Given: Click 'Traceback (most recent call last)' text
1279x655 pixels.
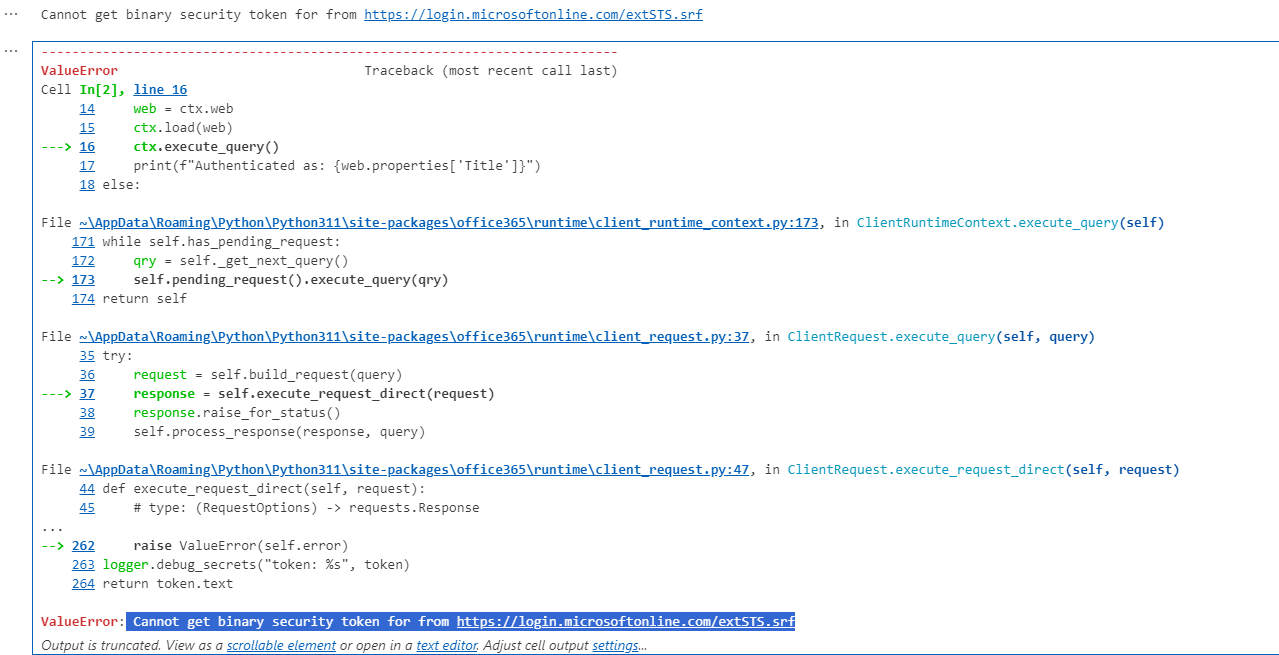Looking at the screenshot, I should tap(491, 71).
